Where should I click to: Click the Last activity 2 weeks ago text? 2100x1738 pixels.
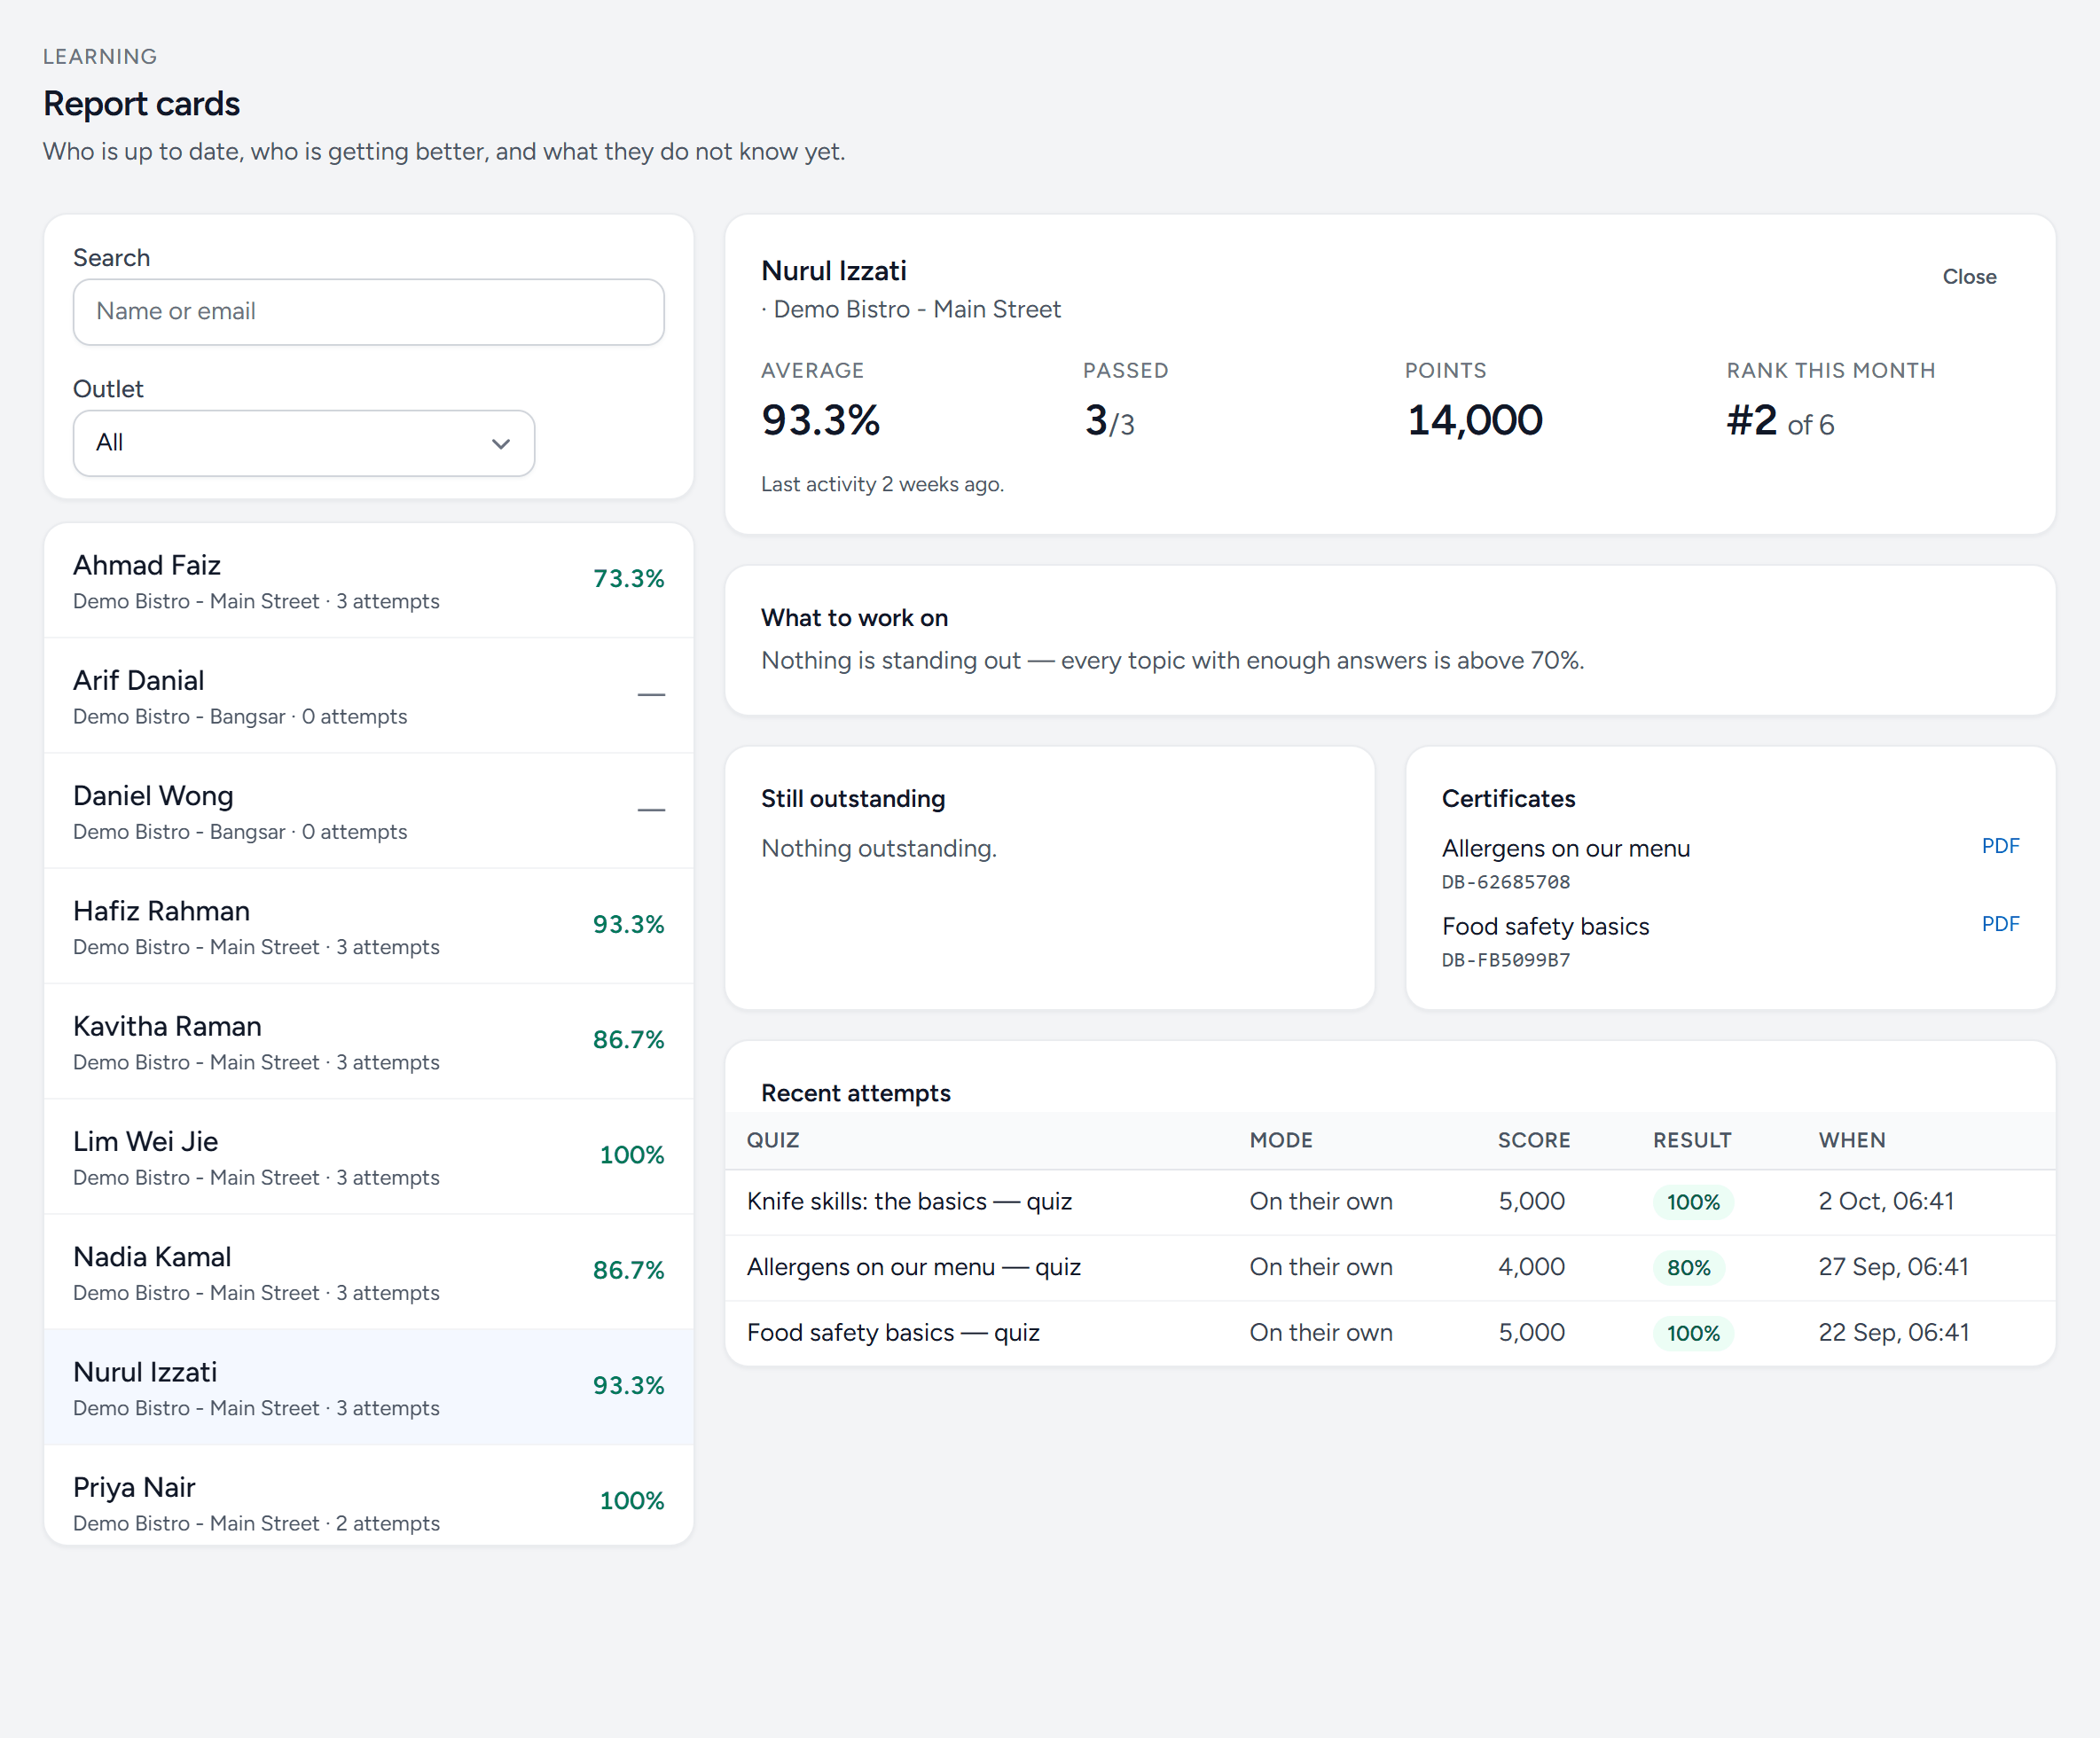coord(882,485)
